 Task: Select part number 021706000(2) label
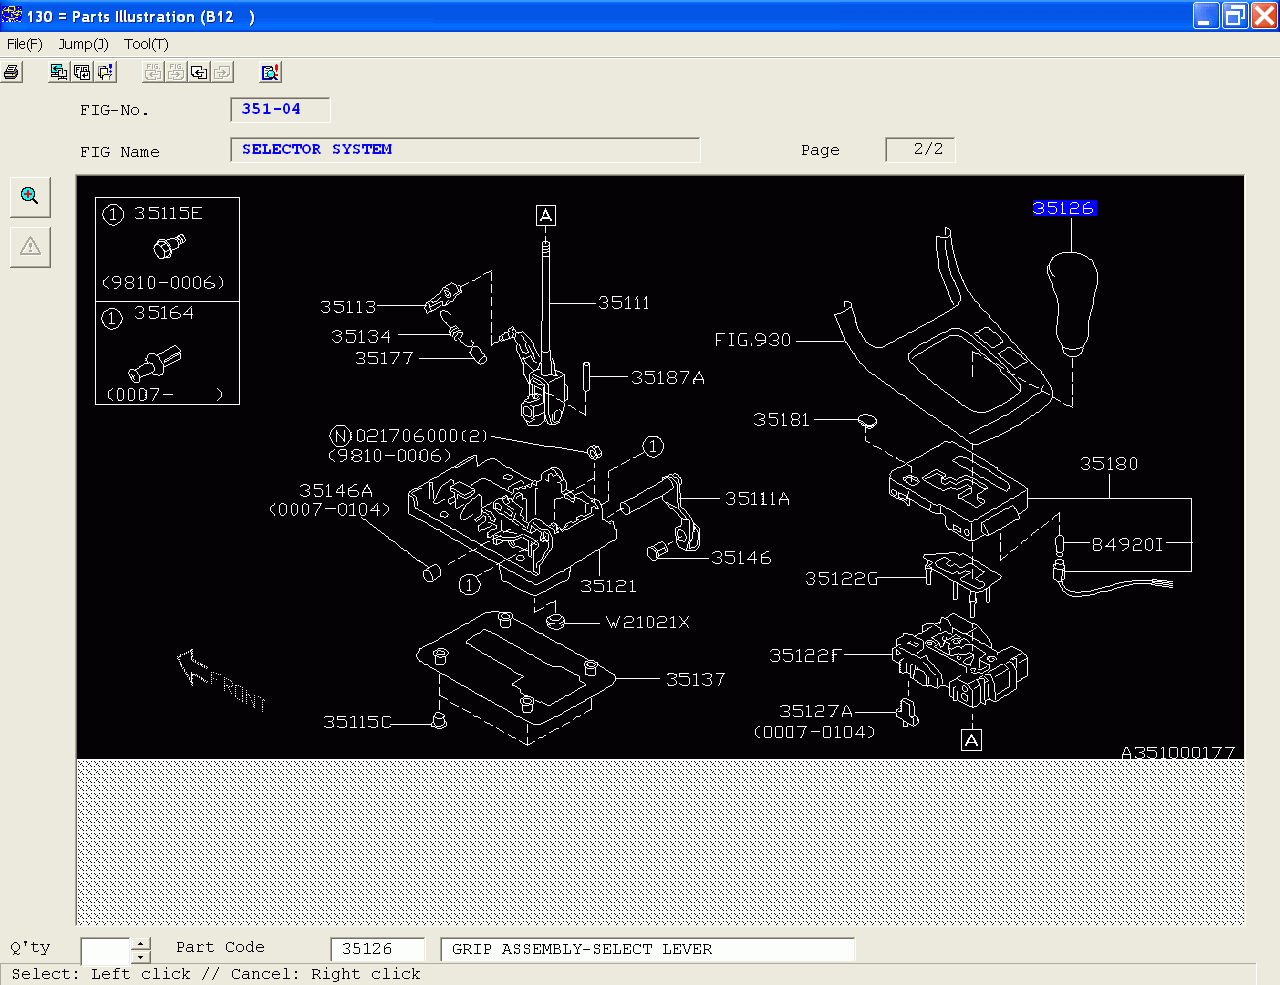coord(421,436)
